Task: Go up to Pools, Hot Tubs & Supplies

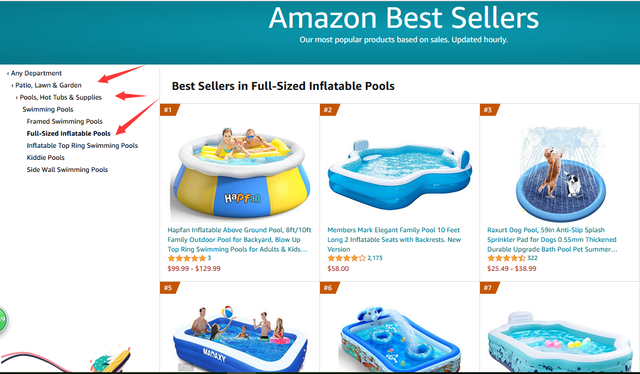Action: (59, 97)
